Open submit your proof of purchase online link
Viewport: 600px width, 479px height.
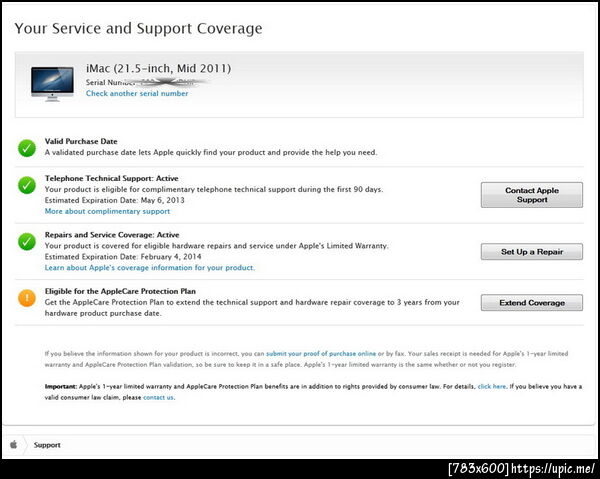[x=321, y=354]
